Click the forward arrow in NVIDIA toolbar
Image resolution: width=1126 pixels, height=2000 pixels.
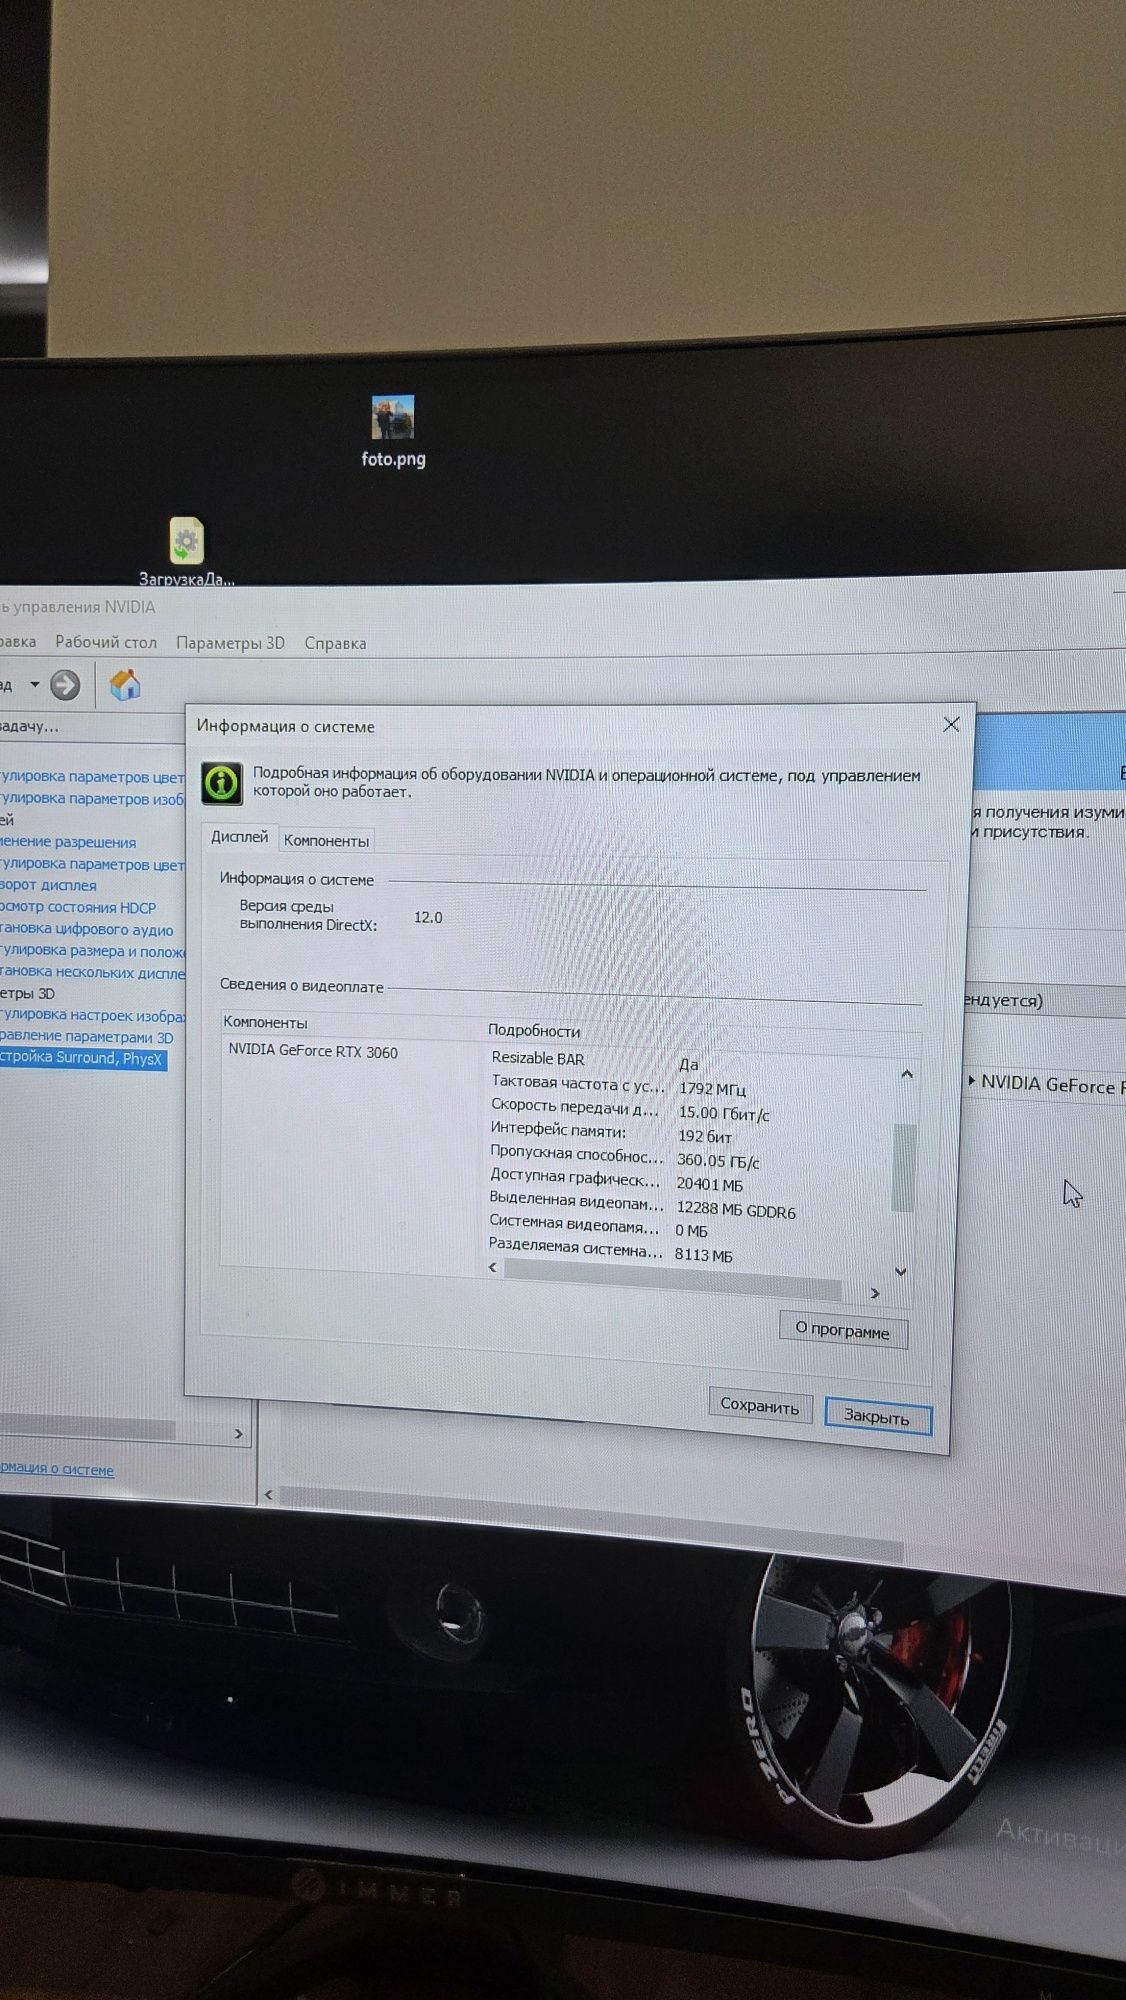click(65, 685)
